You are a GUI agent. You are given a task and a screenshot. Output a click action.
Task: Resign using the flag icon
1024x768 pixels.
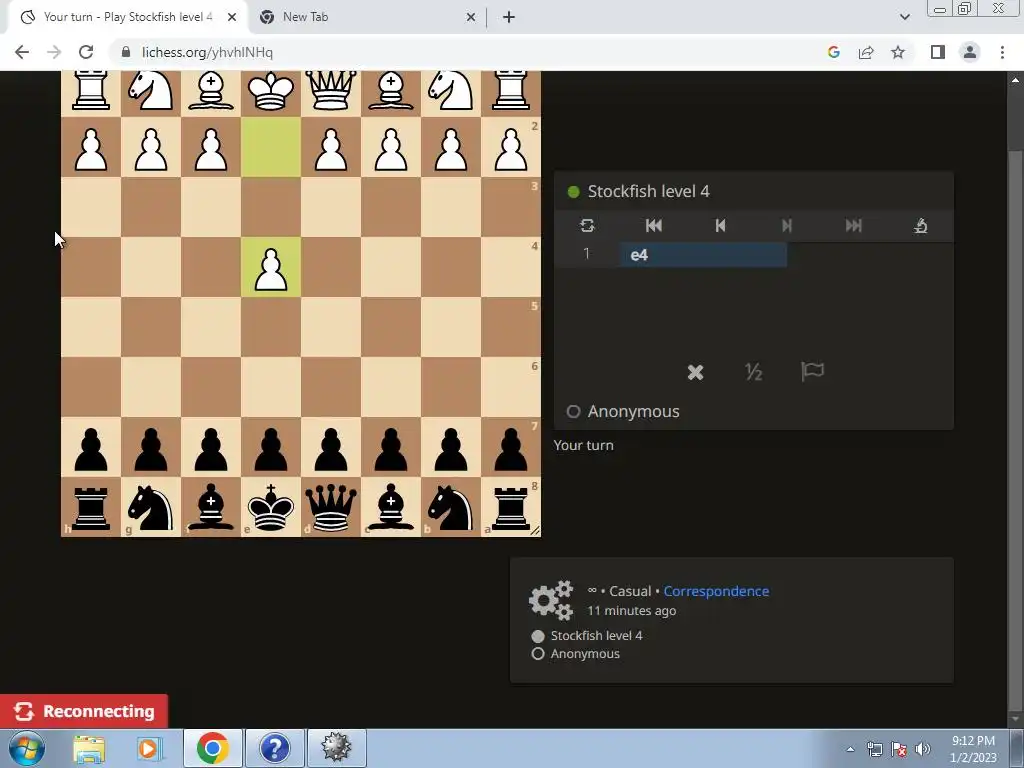coord(812,372)
